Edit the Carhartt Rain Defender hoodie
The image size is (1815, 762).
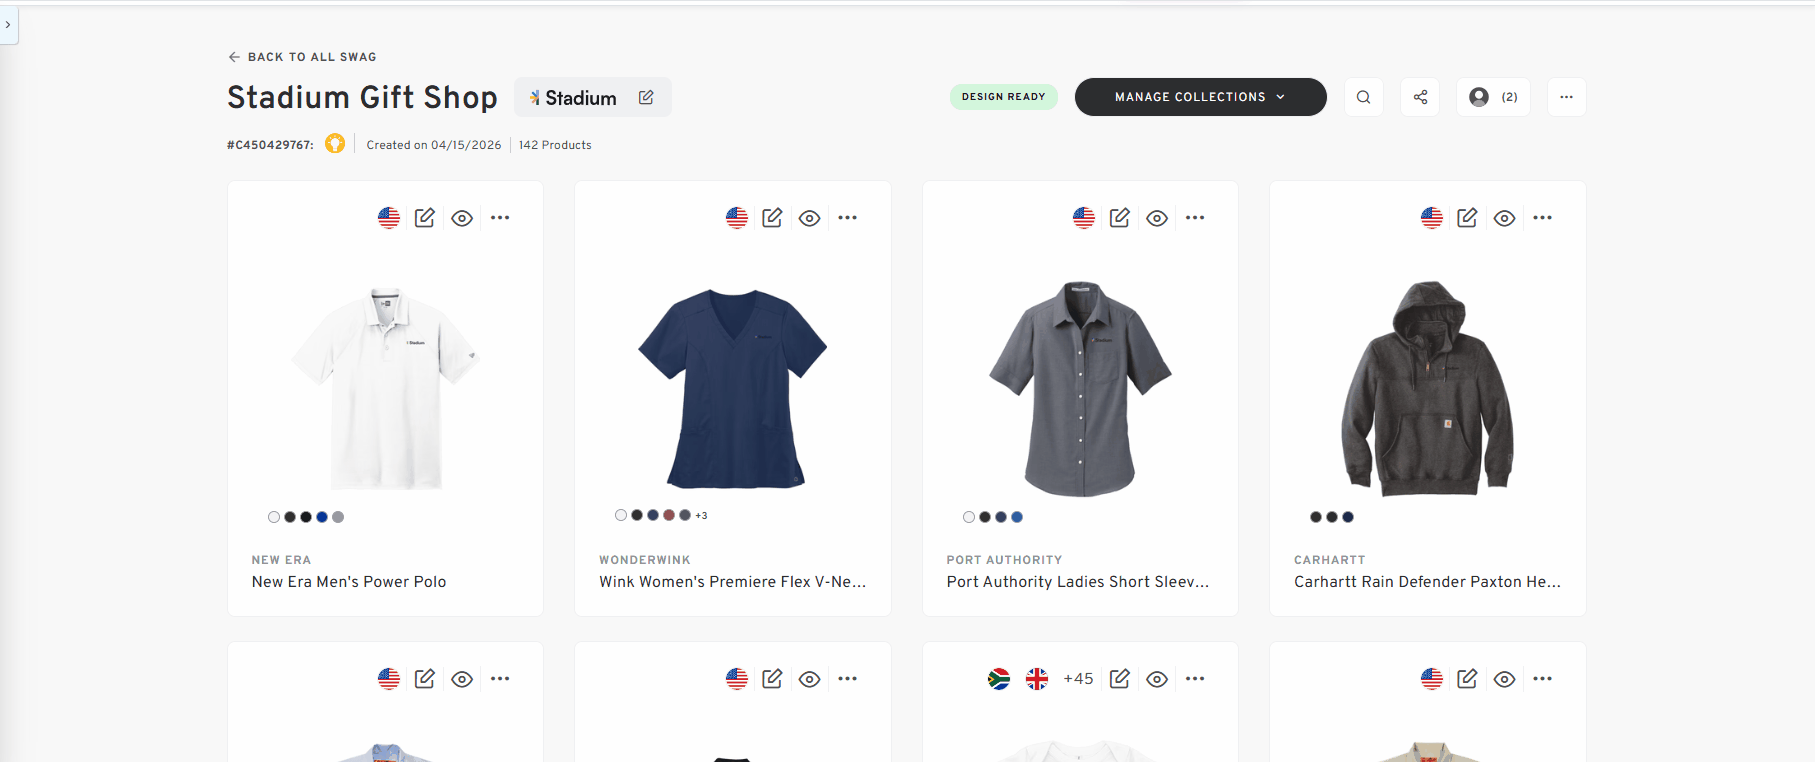(x=1467, y=218)
